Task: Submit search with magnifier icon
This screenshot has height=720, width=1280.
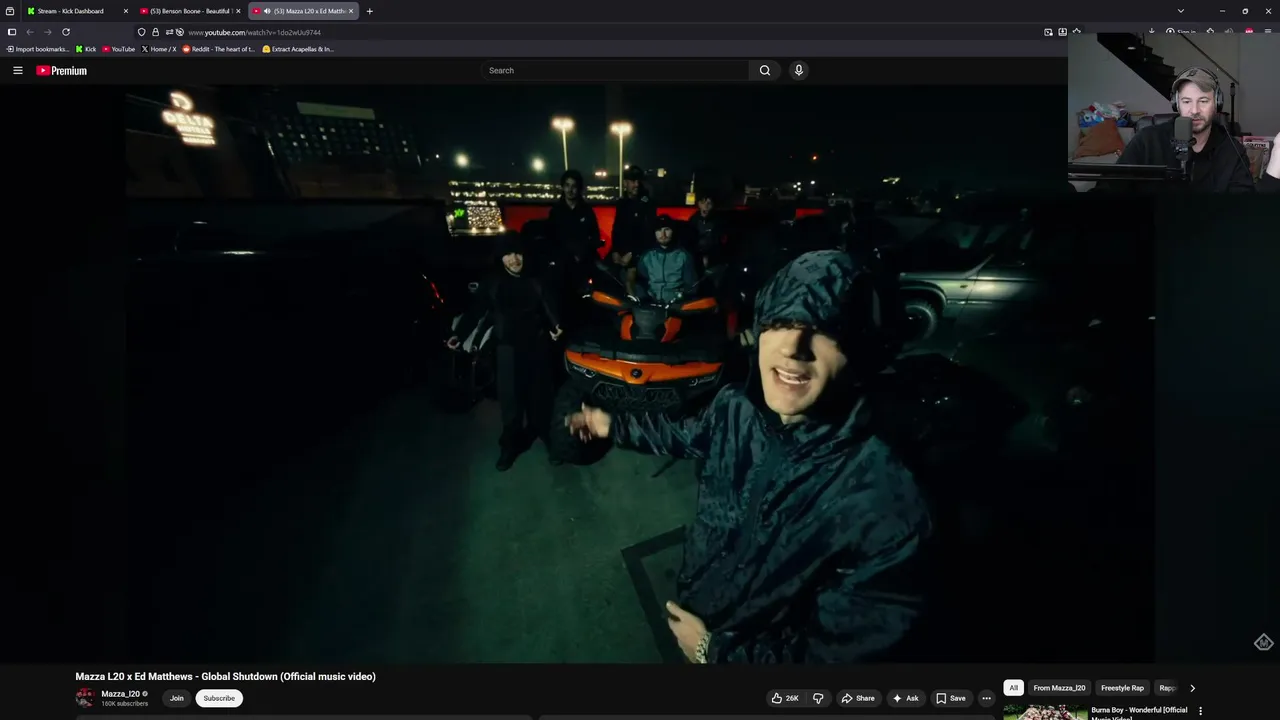Action: pos(765,70)
